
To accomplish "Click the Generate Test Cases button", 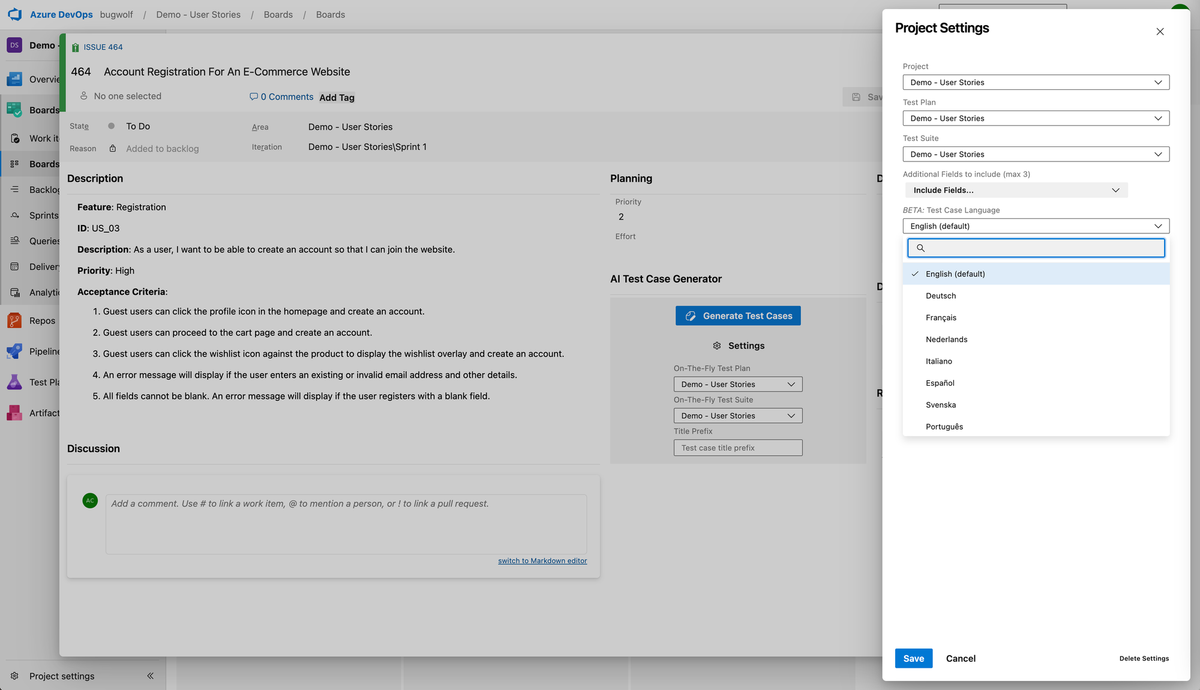I will pos(738,315).
